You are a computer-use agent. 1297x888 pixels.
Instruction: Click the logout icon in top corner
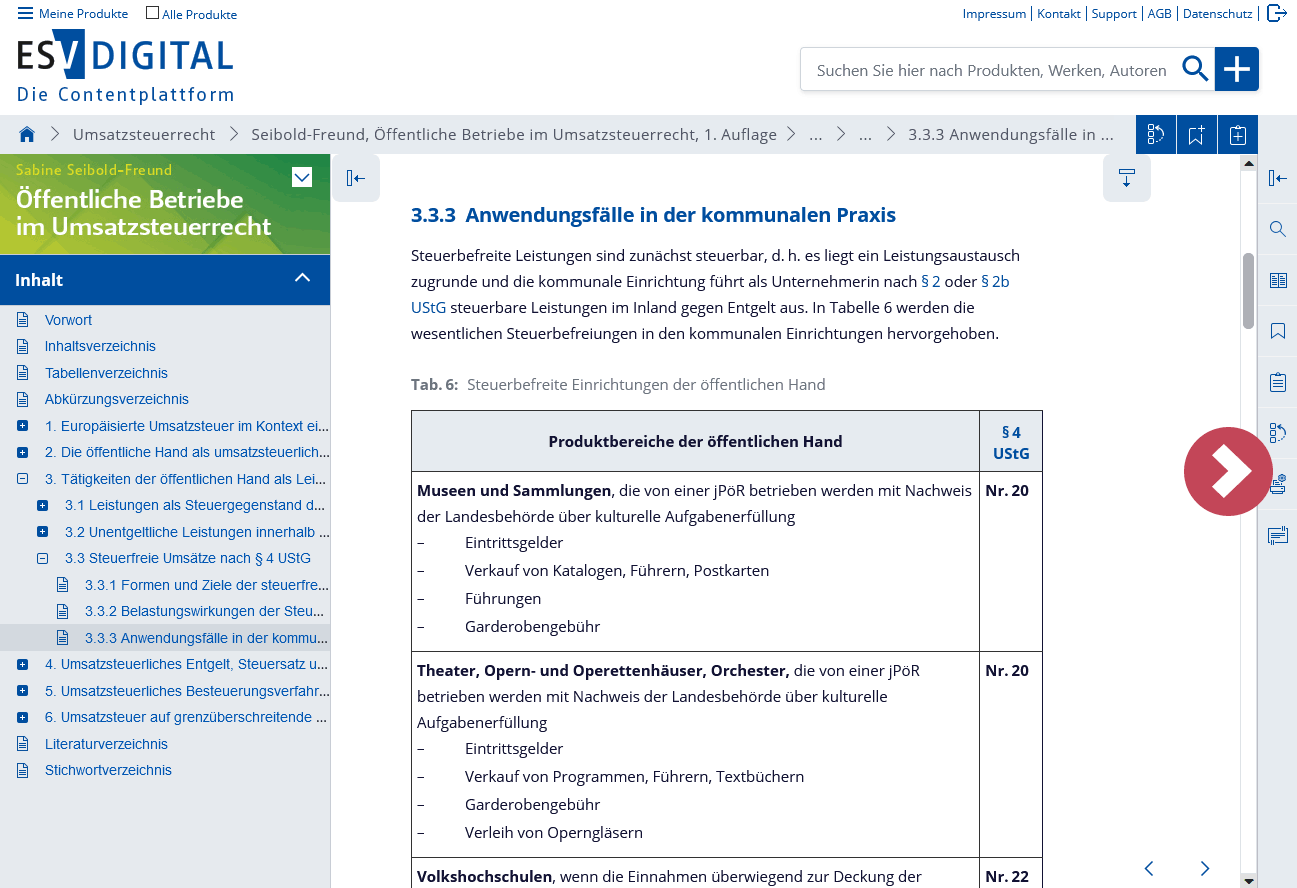pyautogui.click(x=1276, y=13)
